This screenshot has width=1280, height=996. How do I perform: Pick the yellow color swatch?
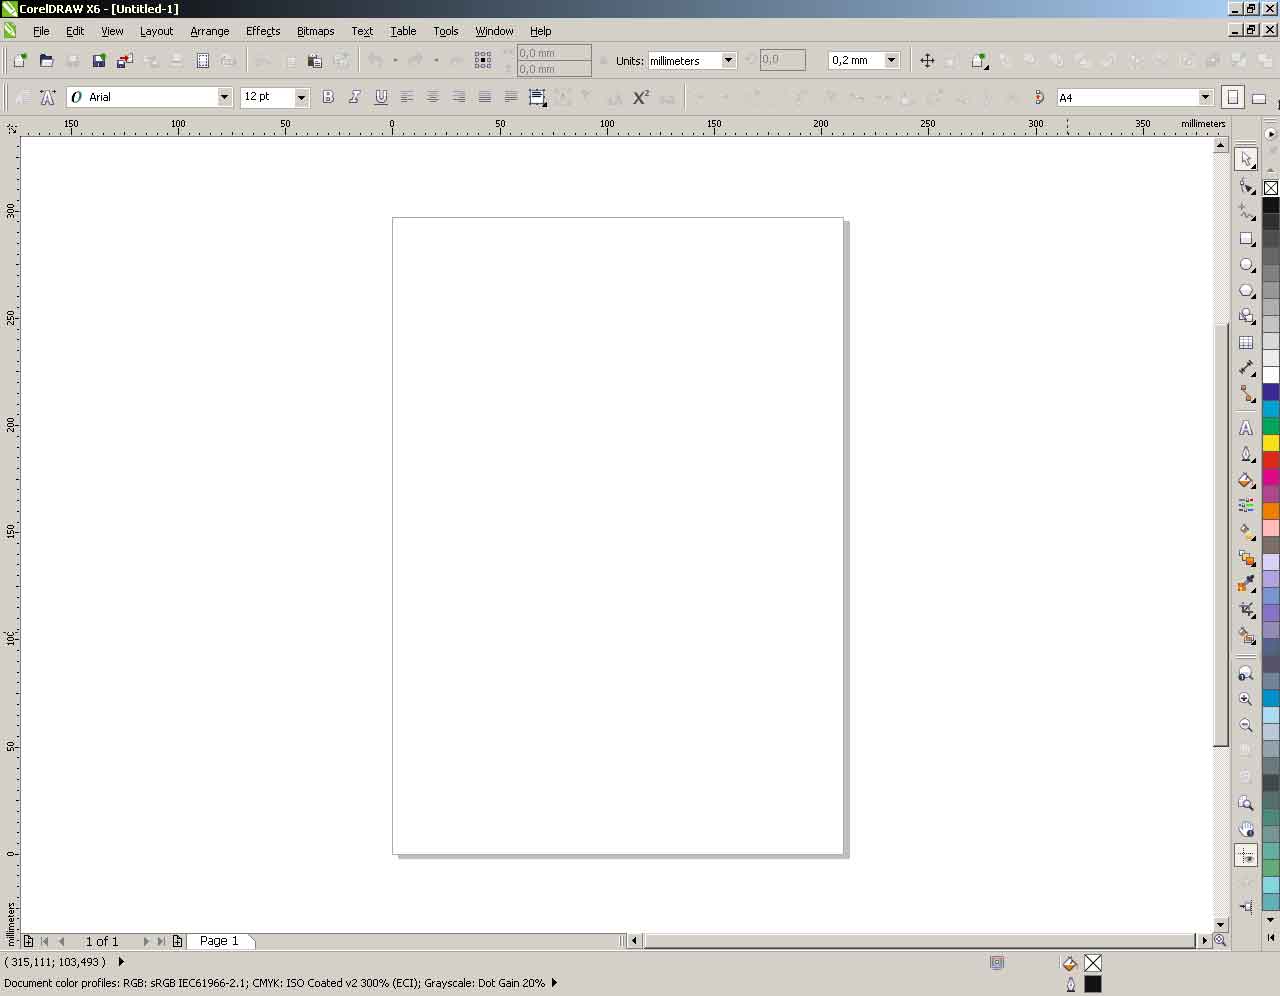pyautogui.click(x=1270, y=443)
